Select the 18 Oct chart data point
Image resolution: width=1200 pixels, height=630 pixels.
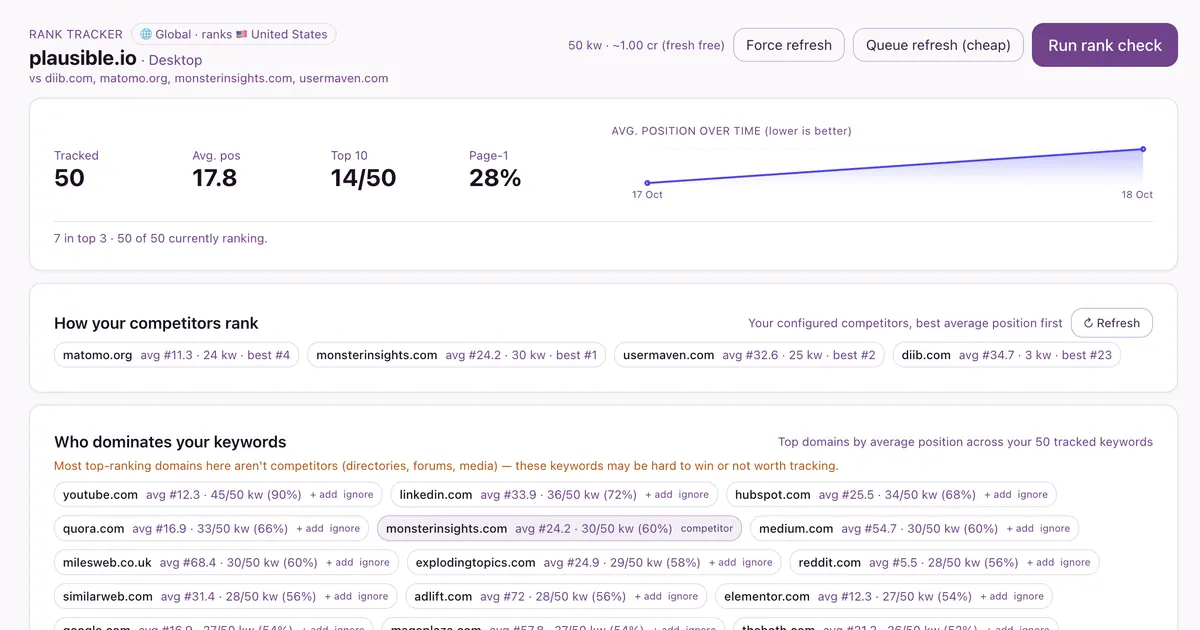coord(1143,149)
